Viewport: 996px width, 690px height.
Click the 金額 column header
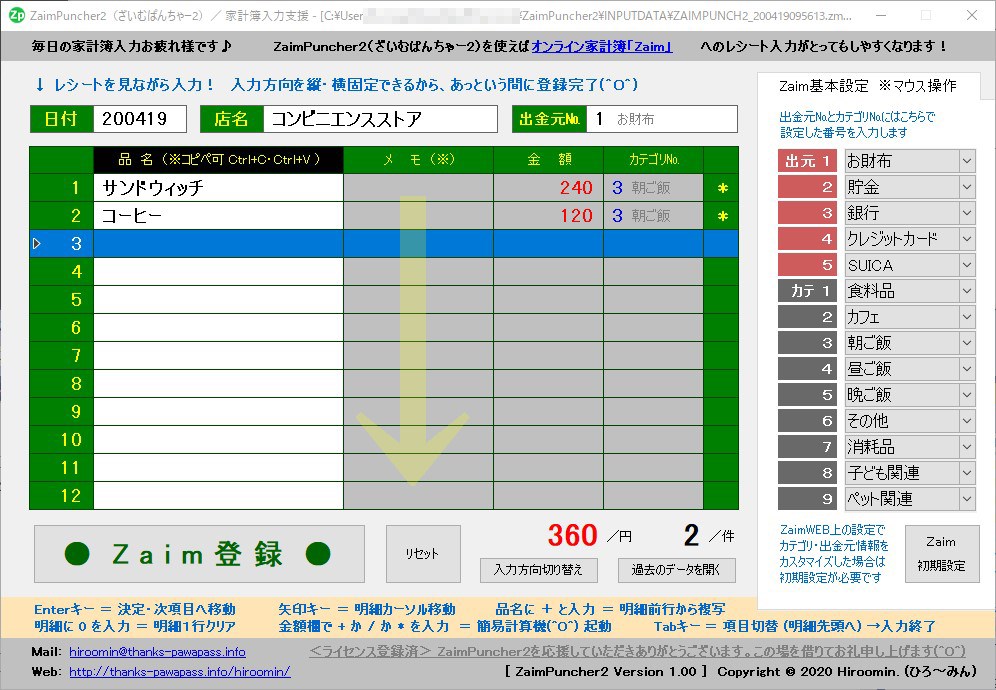coord(548,160)
